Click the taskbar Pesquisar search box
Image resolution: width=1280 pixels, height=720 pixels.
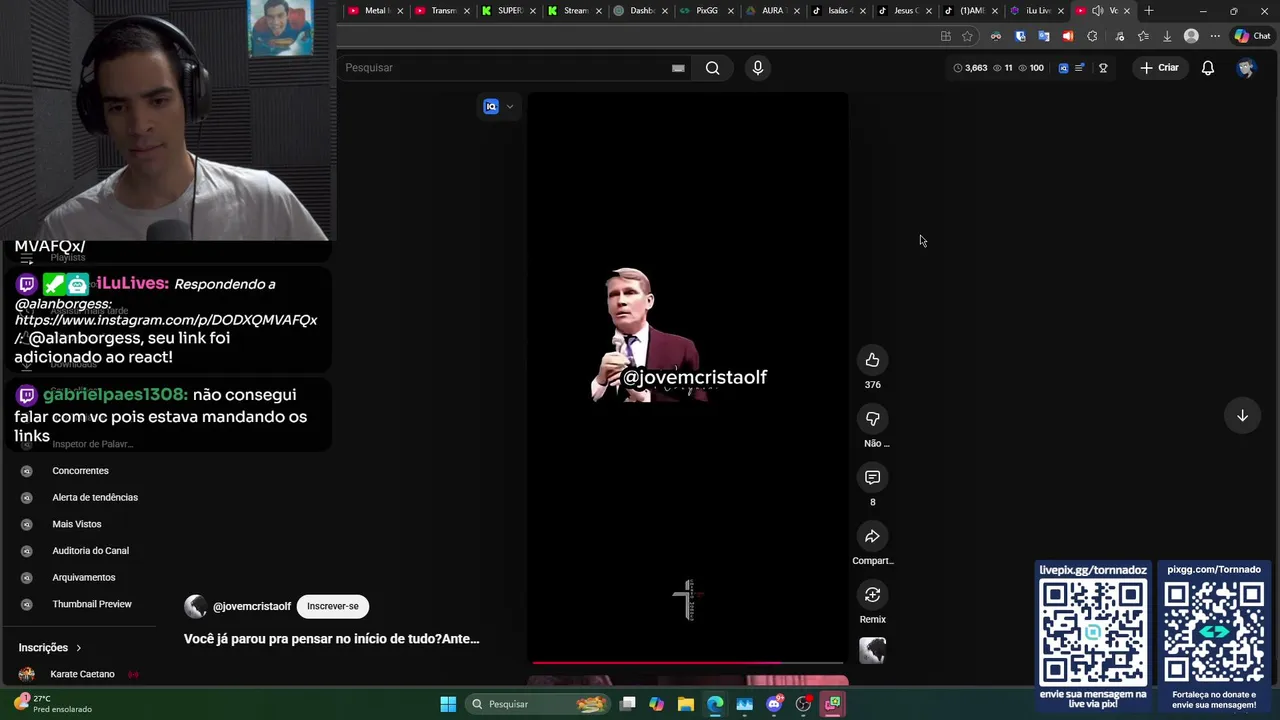tap(538, 704)
